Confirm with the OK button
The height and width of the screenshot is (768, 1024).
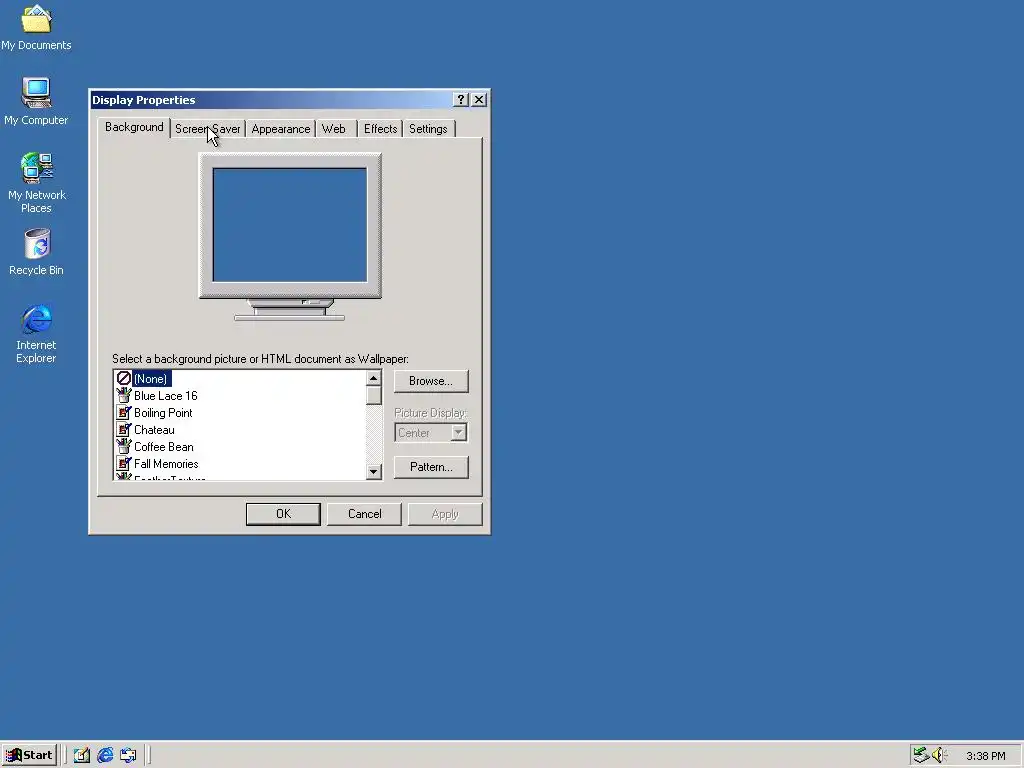[283, 514]
